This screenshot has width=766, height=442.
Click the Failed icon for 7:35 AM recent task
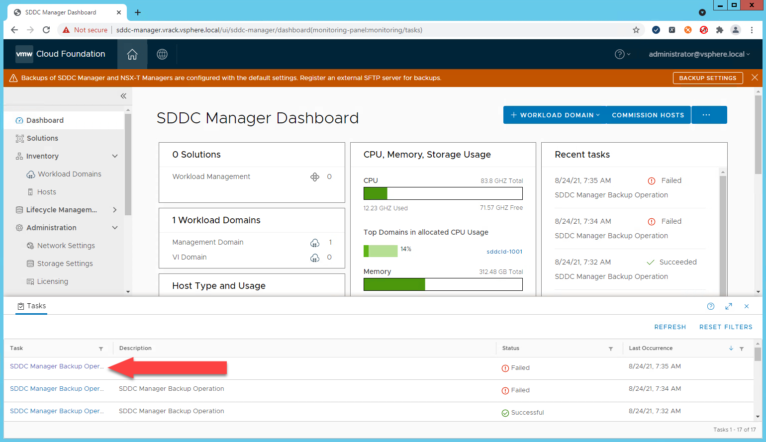(651, 181)
